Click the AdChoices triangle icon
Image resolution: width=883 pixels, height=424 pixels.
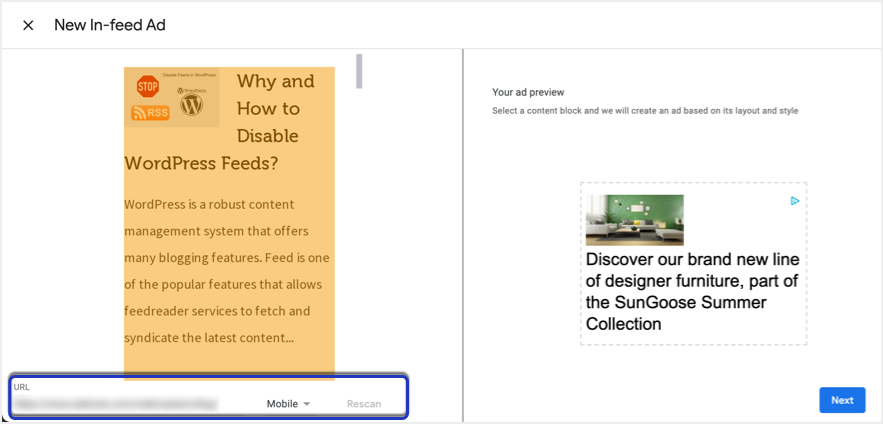coord(795,201)
